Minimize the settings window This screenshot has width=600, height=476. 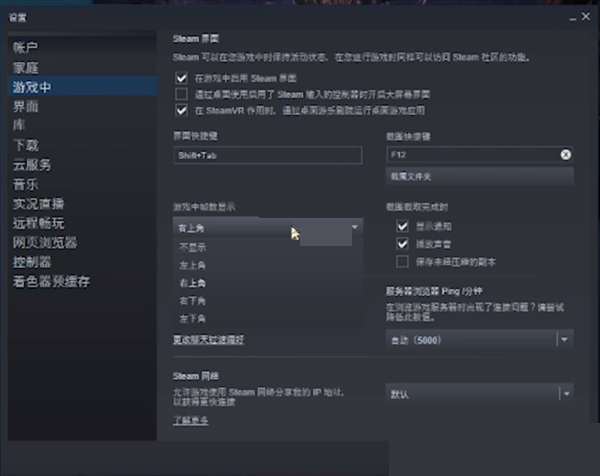[x=572, y=18]
